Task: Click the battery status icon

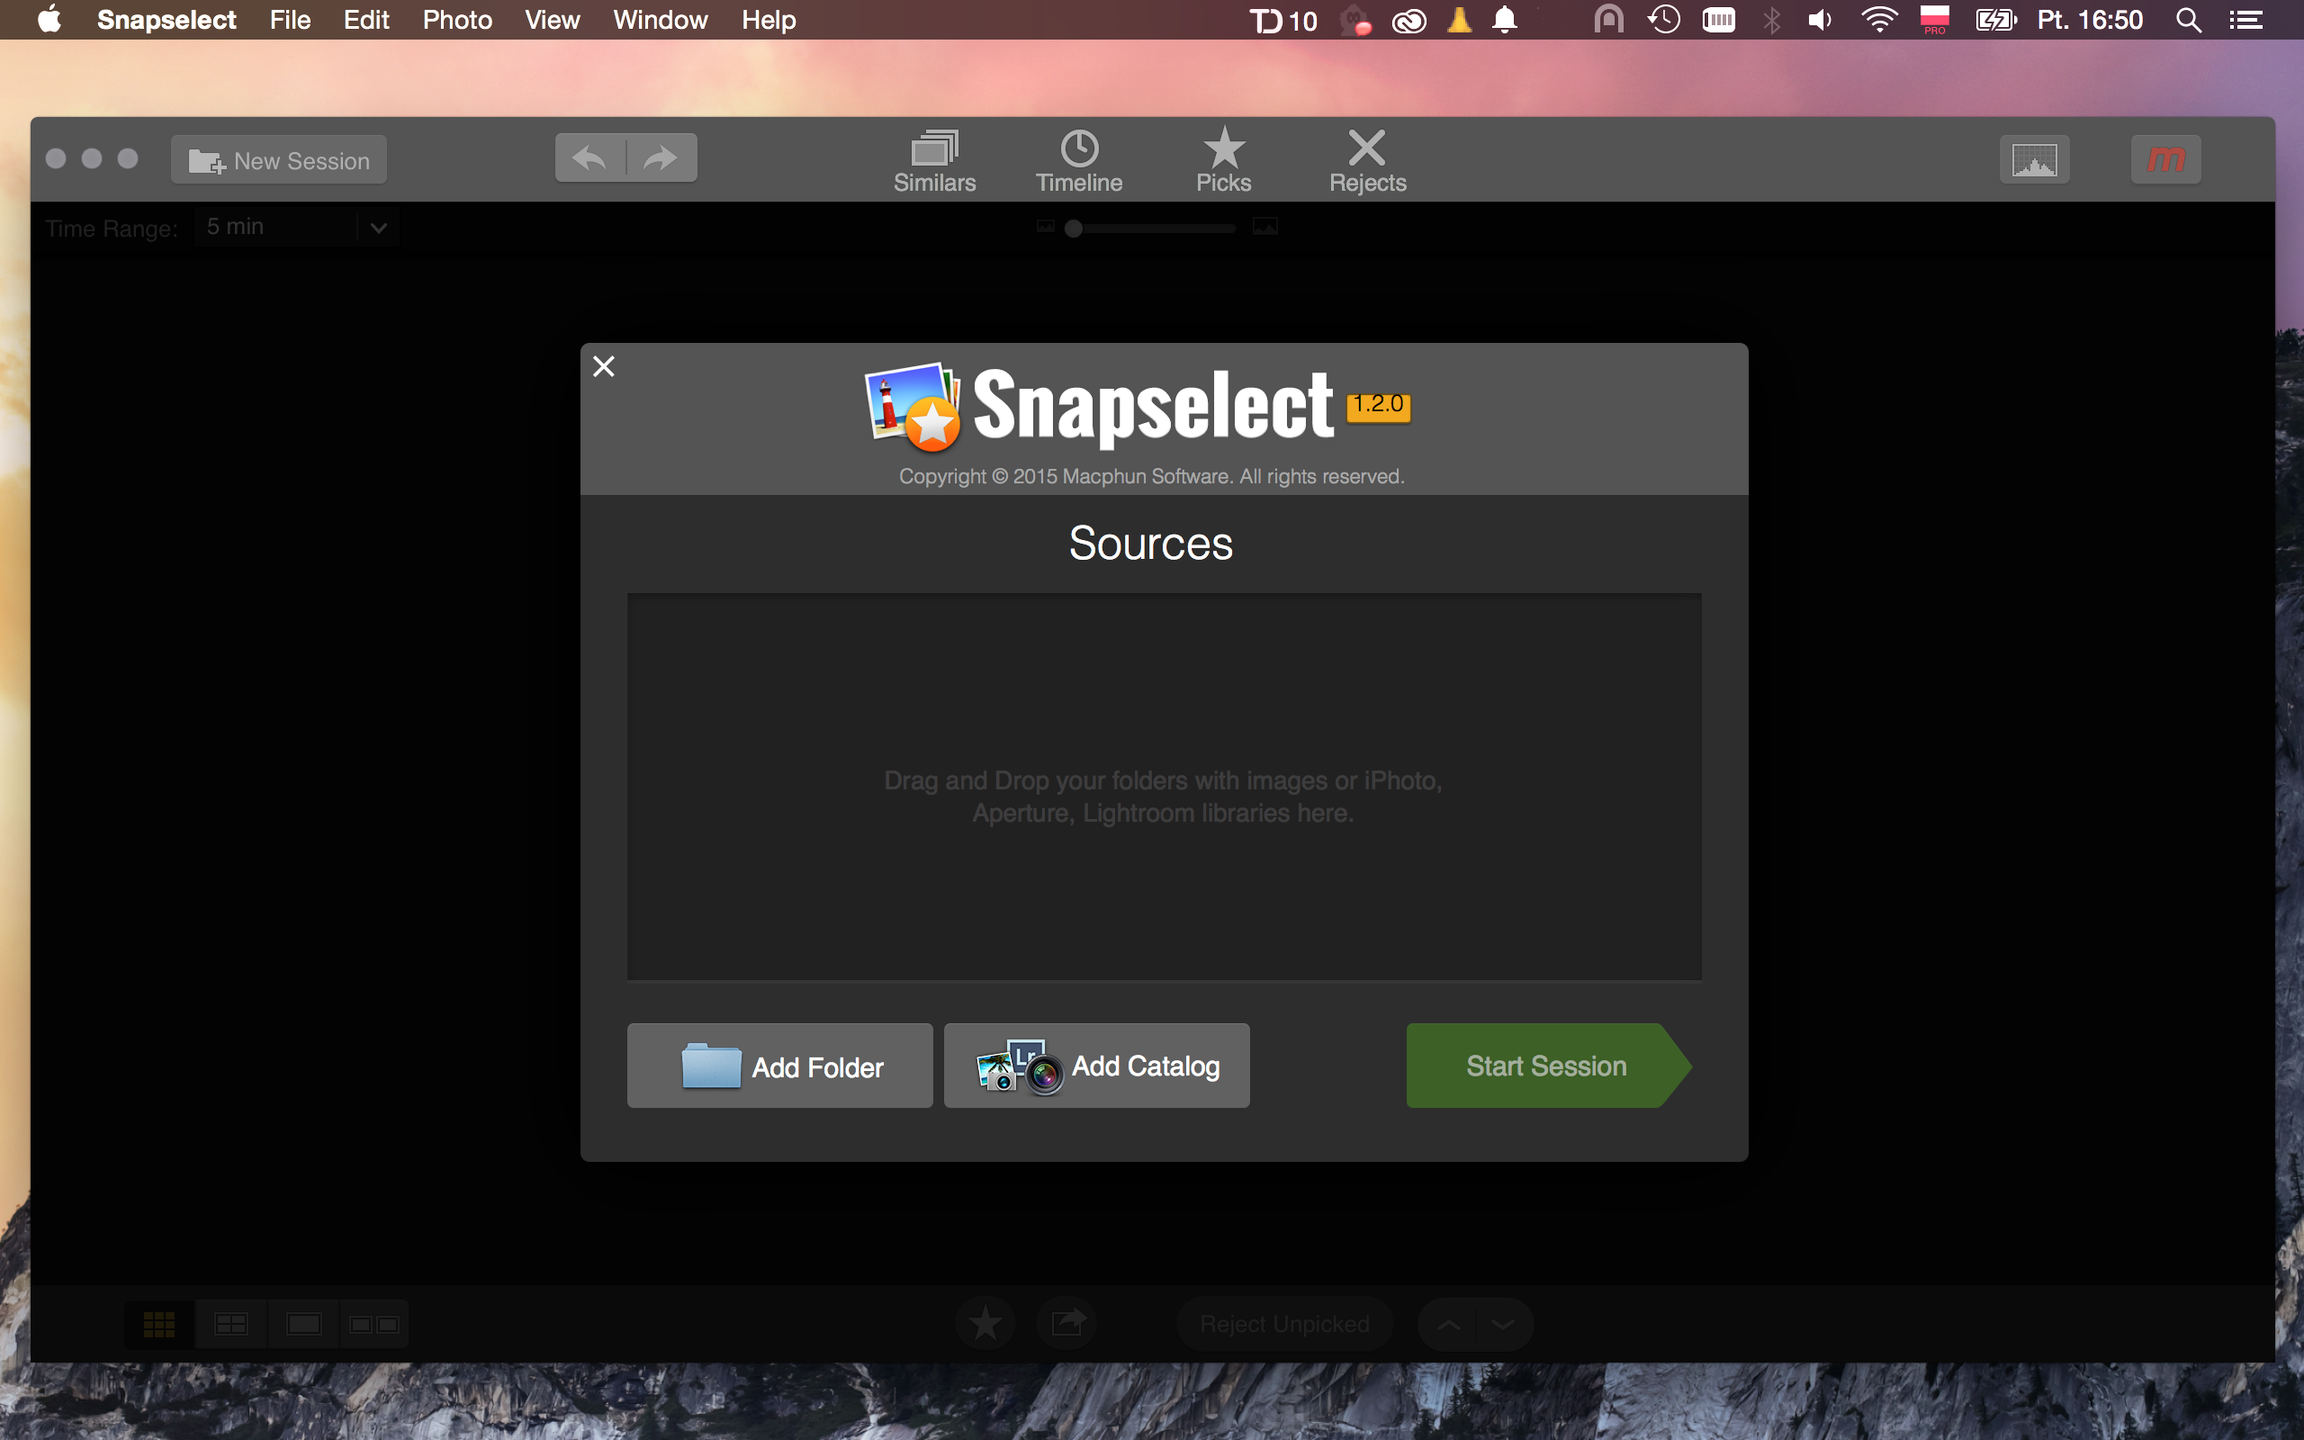Action: tap(1995, 20)
